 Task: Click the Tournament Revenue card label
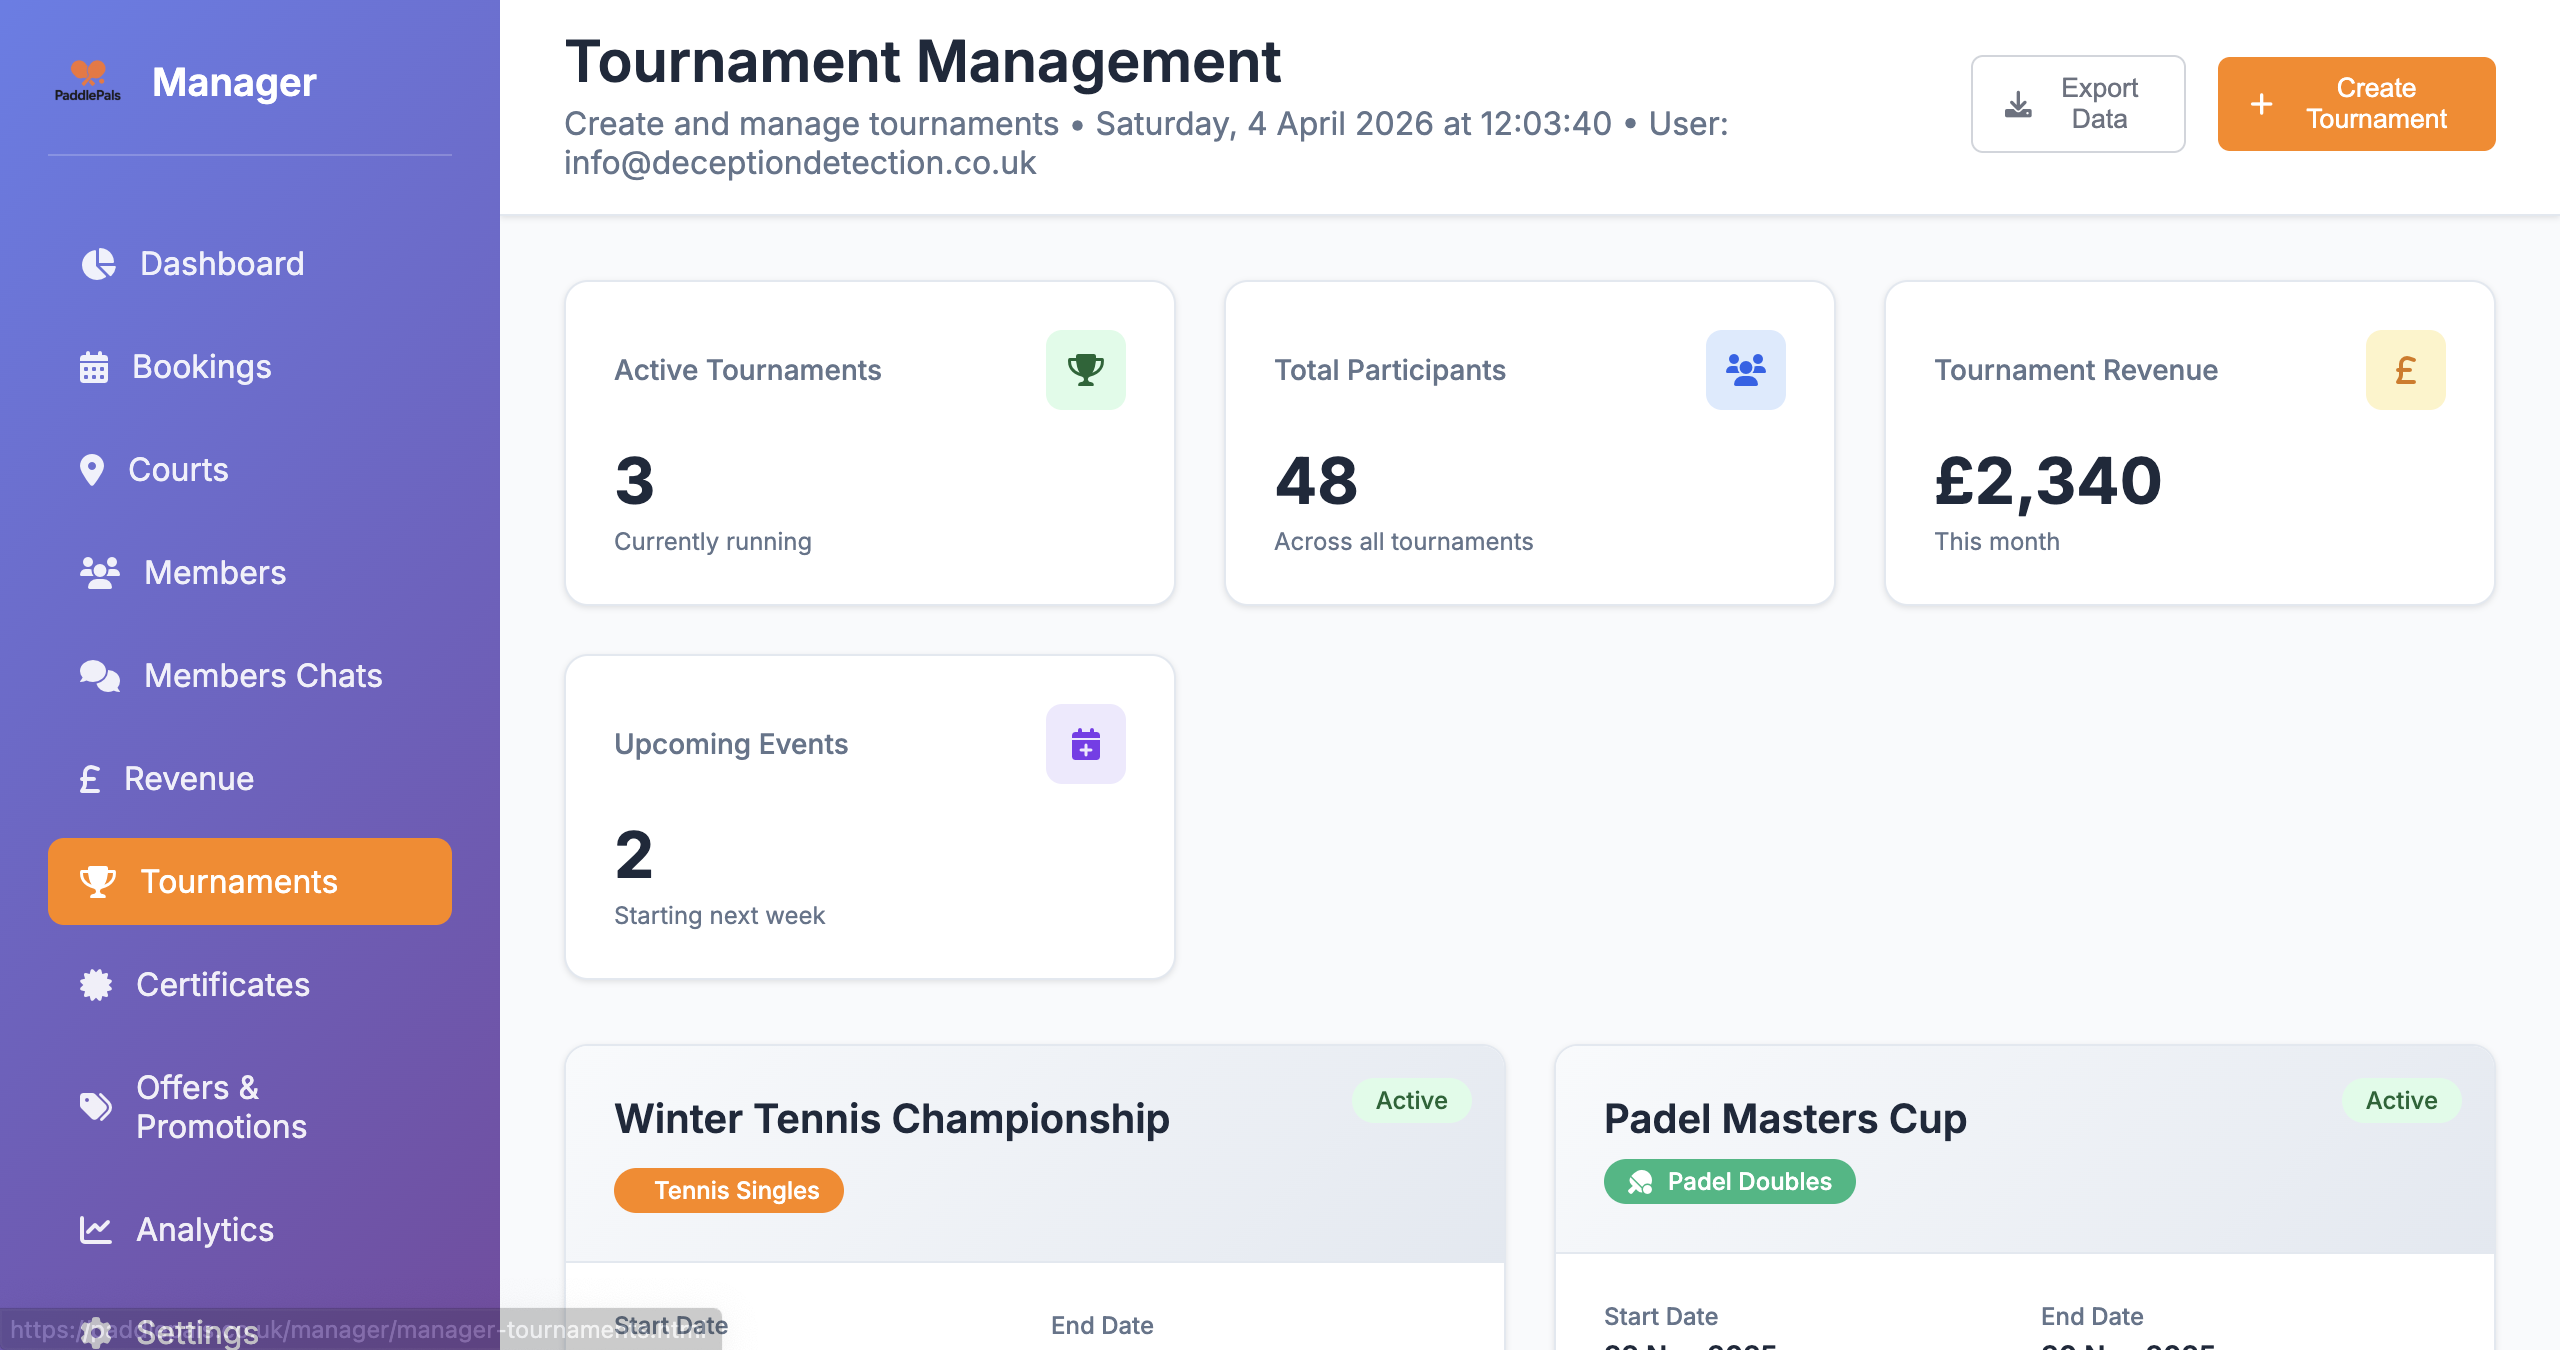[x=2076, y=370]
